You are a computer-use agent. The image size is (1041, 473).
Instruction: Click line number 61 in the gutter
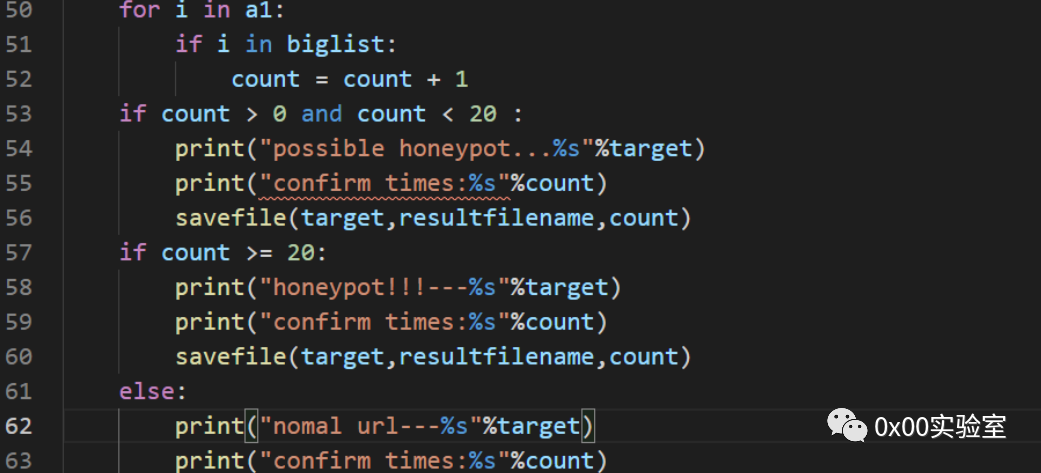pos(19,391)
